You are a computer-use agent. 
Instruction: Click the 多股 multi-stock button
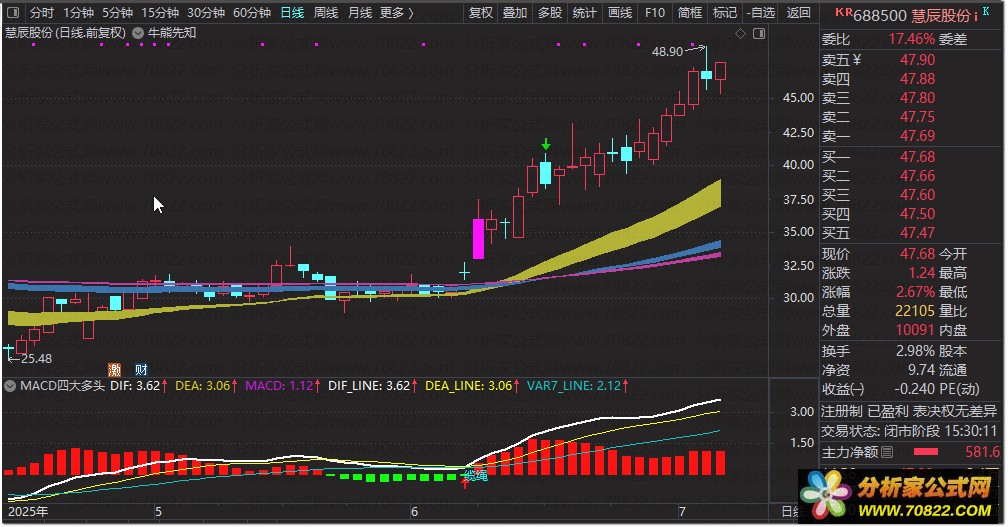pyautogui.click(x=550, y=12)
